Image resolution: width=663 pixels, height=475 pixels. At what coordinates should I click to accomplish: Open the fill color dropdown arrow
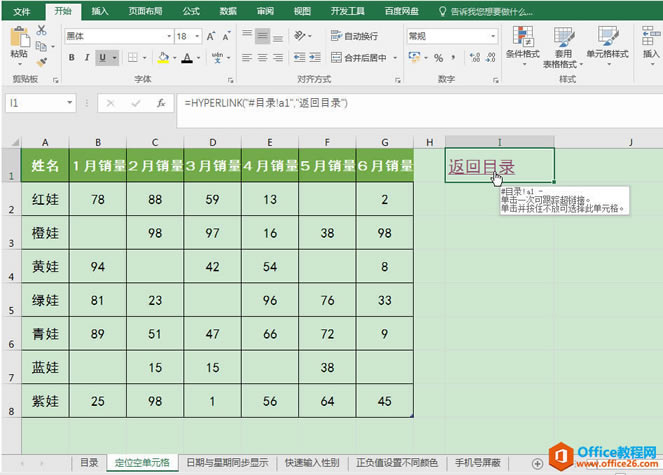point(175,58)
